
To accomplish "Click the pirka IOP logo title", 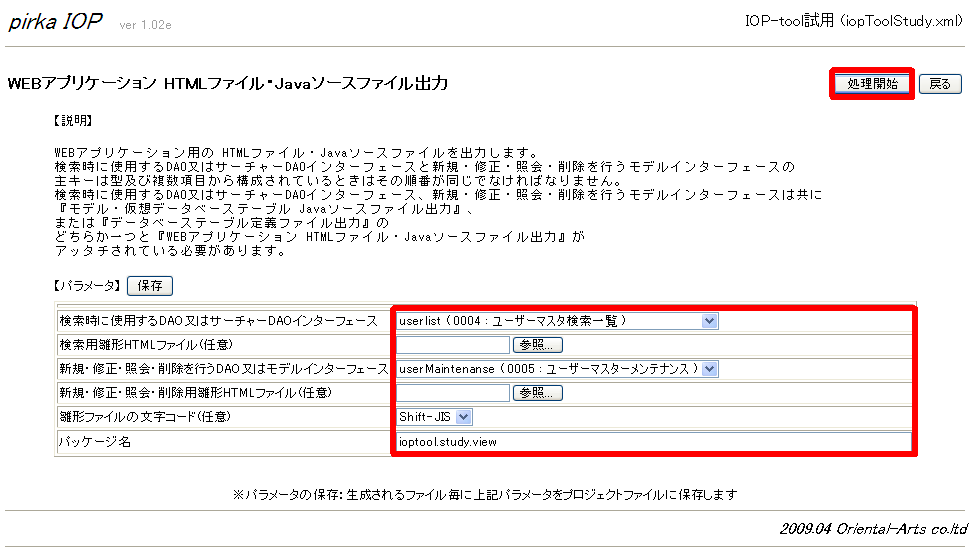I will coord(56,22).
